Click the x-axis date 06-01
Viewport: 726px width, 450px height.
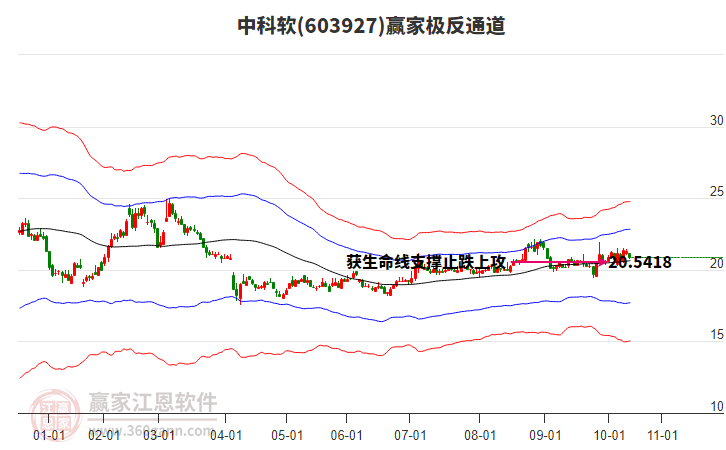coord(346,436)
